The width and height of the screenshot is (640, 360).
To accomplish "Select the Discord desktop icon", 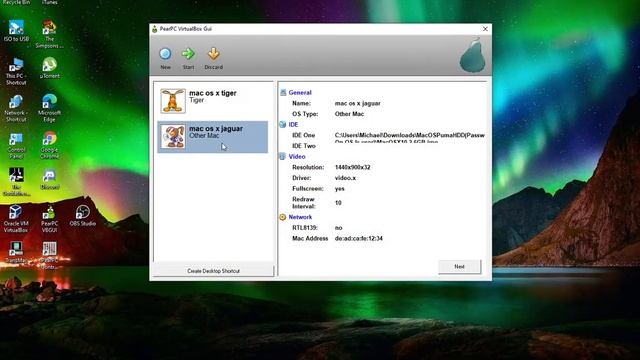I will [49, 180].
